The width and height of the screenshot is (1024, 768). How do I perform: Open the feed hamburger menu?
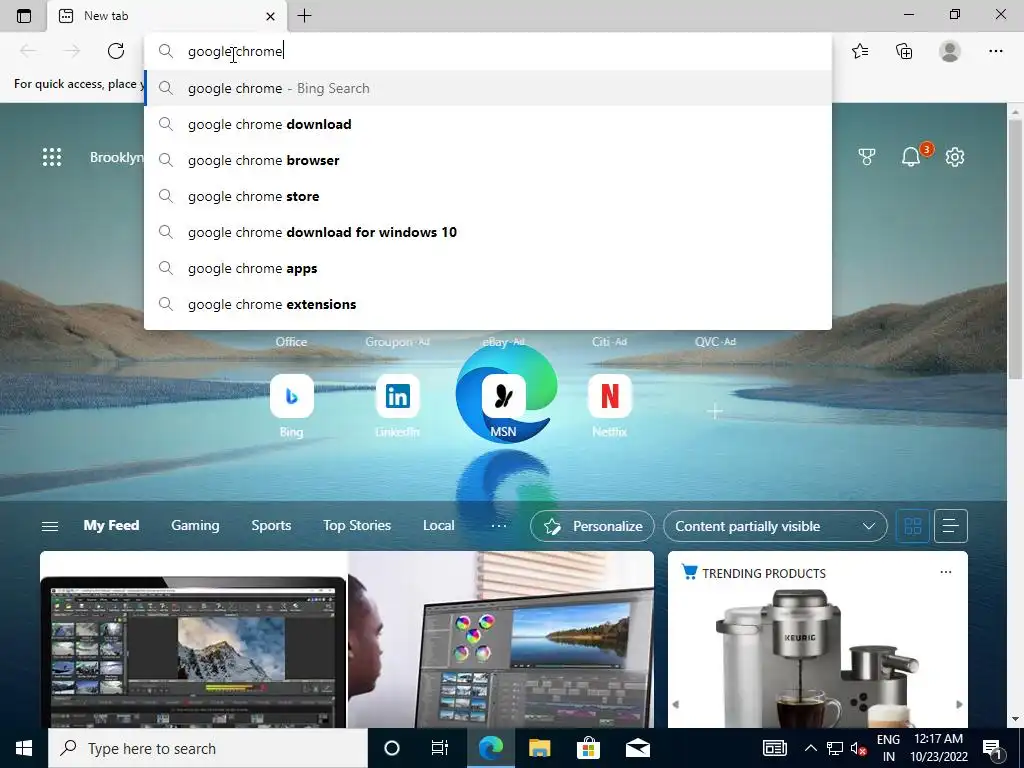coord(50,526)
